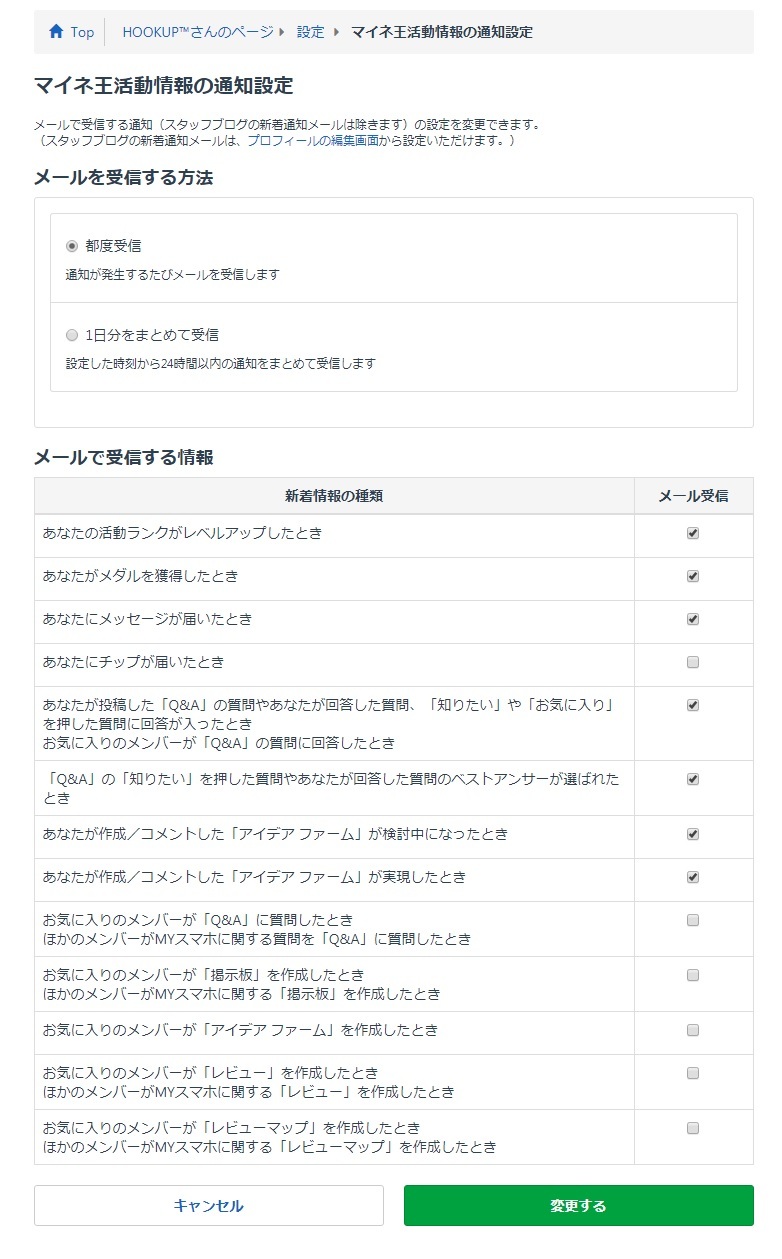The height and width of the screenshot is (1259, 782).
Task: Select the 都度受信 radio button
Action: click(71, 246)
